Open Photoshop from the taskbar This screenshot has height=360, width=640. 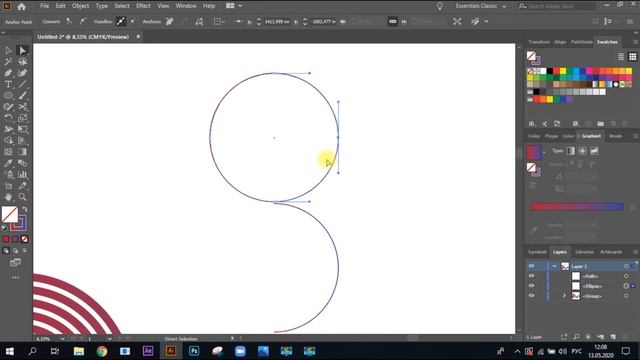click(x=194, y=351)
